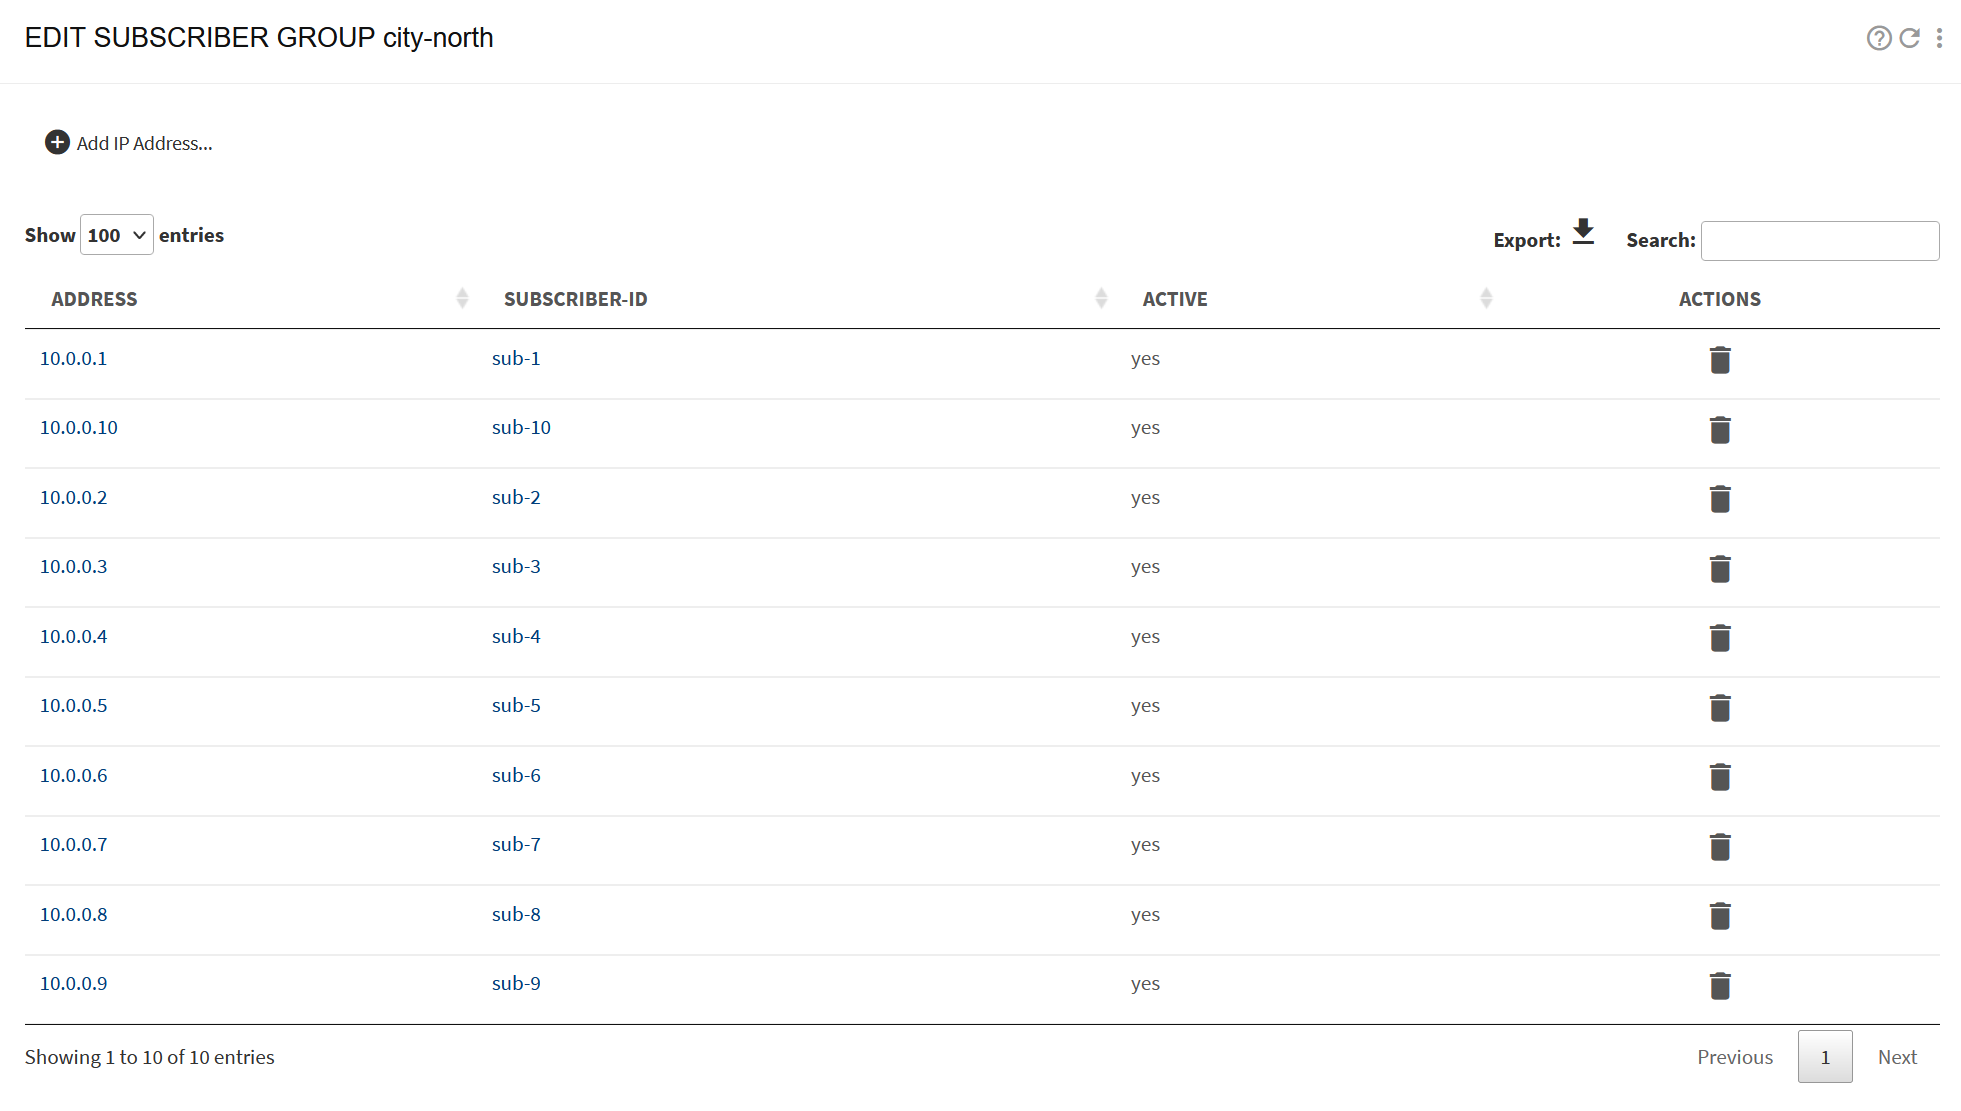This screenshot has width=1961, height=1111.
Task: Open the three-dot overflow menu
Action: click(1940, 37)
